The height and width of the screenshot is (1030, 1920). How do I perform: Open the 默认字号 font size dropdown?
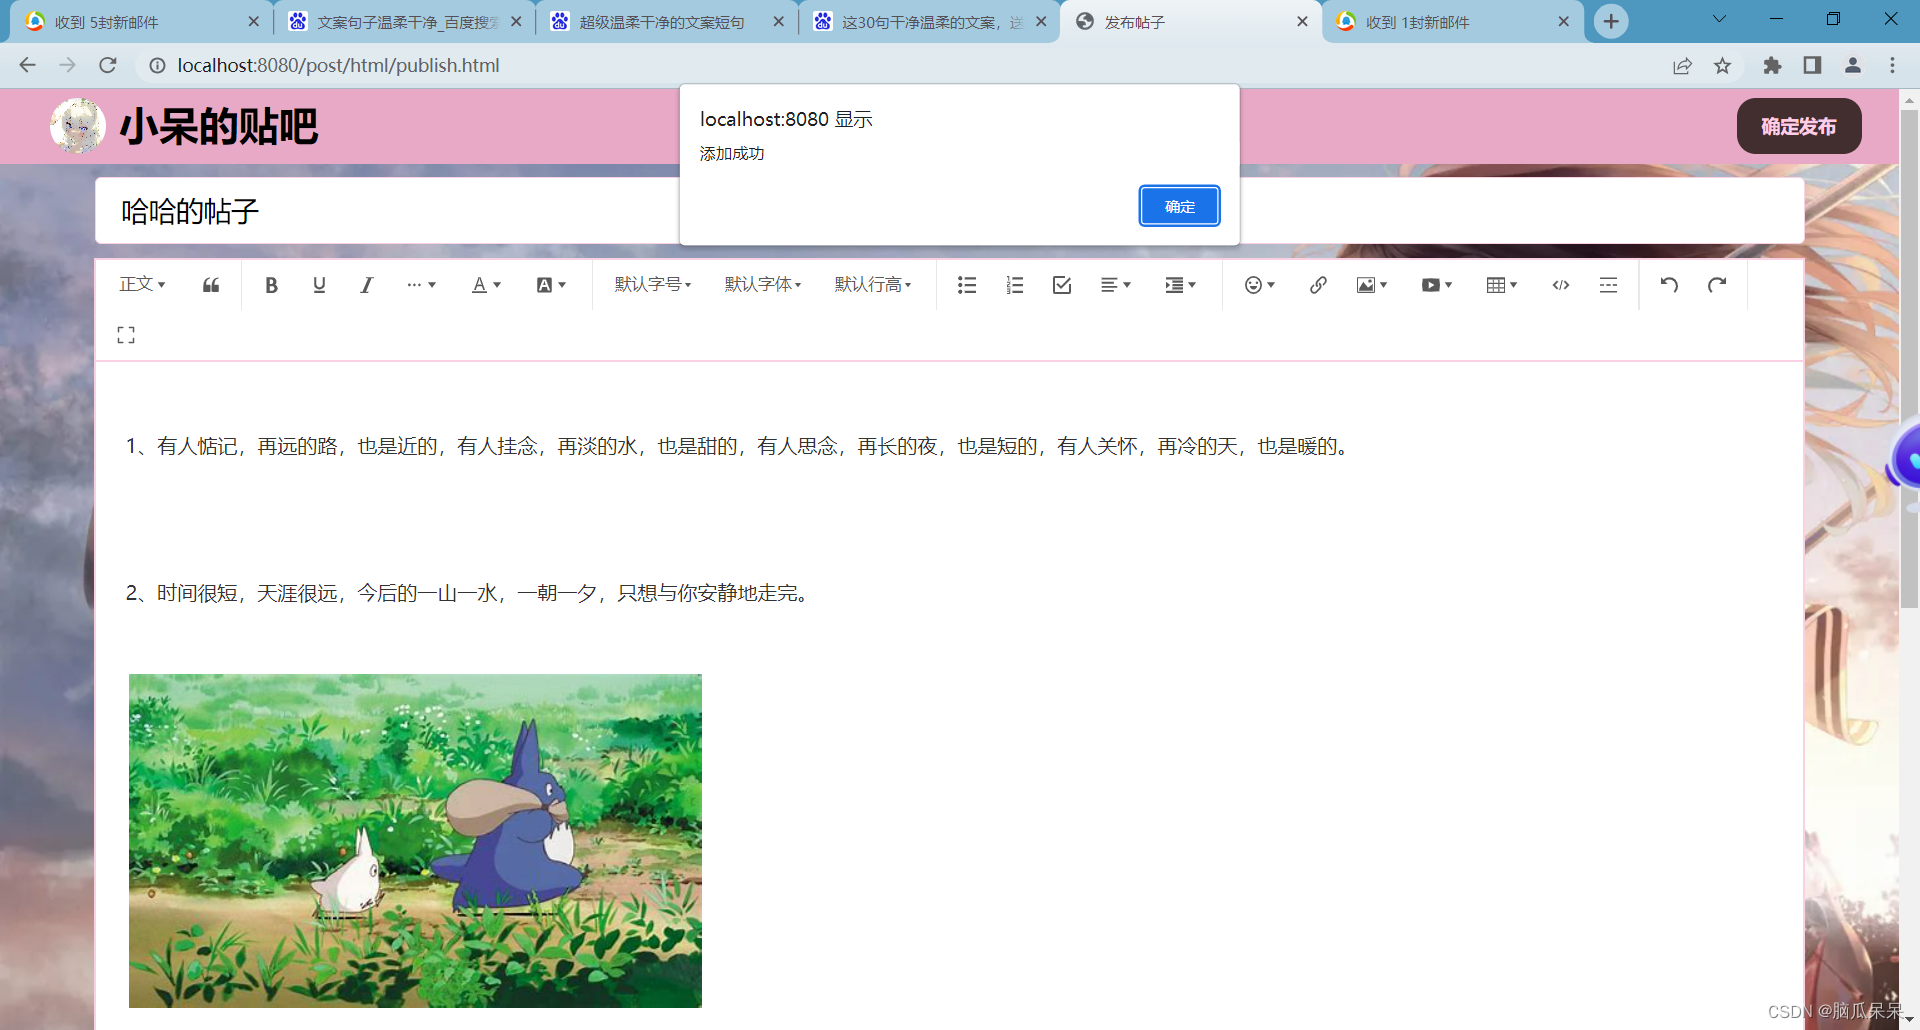(x=653, y=285)
